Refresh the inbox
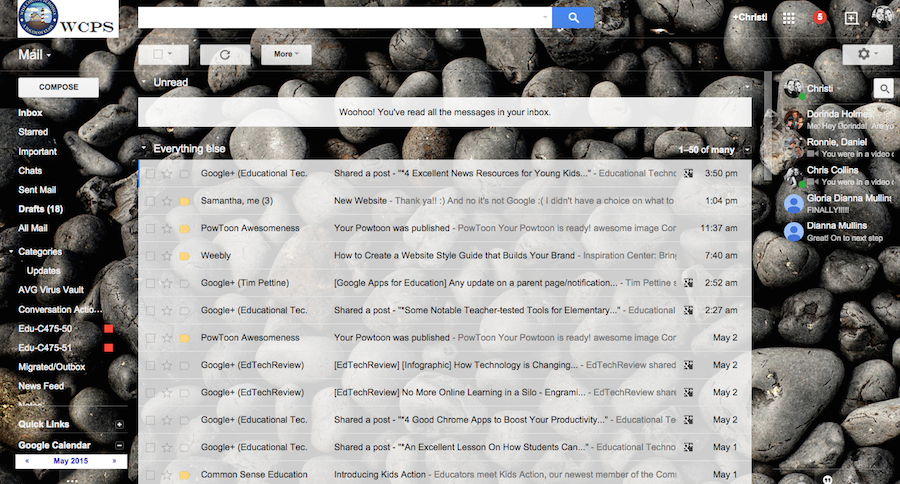The width and height of the screenshot is (900, 484). pos(225,55)
